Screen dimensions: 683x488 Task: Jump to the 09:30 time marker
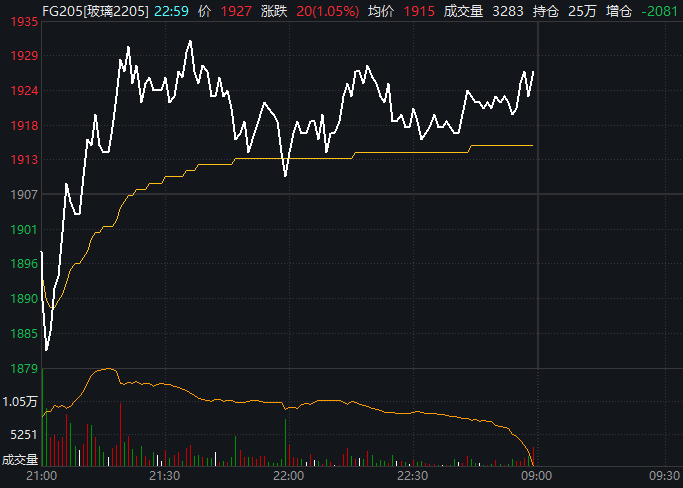663,477
